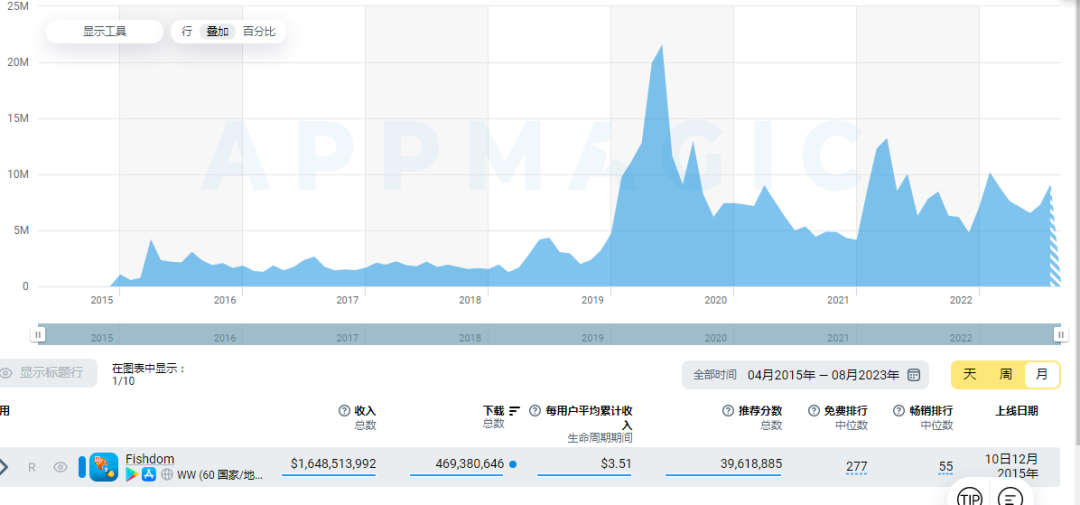Open the TIP floating button

970,497
